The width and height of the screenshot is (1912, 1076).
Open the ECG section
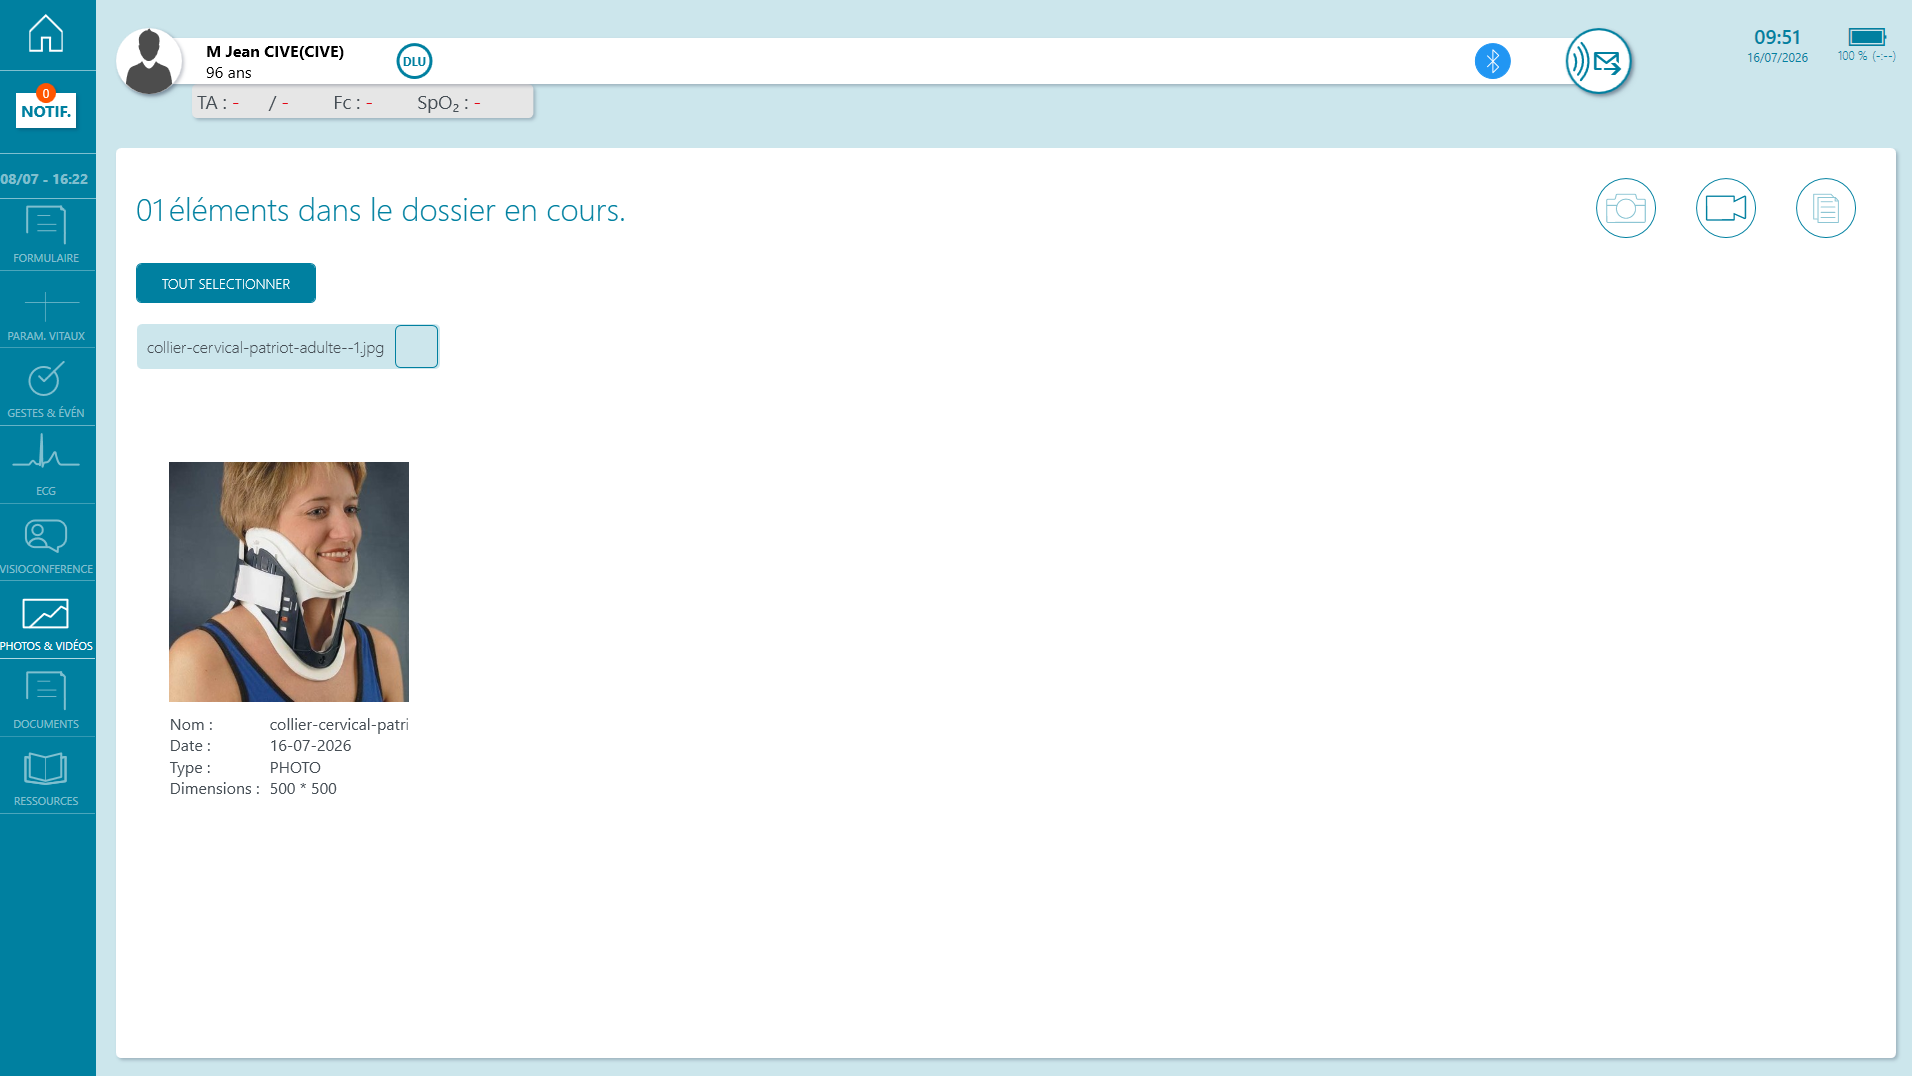(x=46, y=467)
